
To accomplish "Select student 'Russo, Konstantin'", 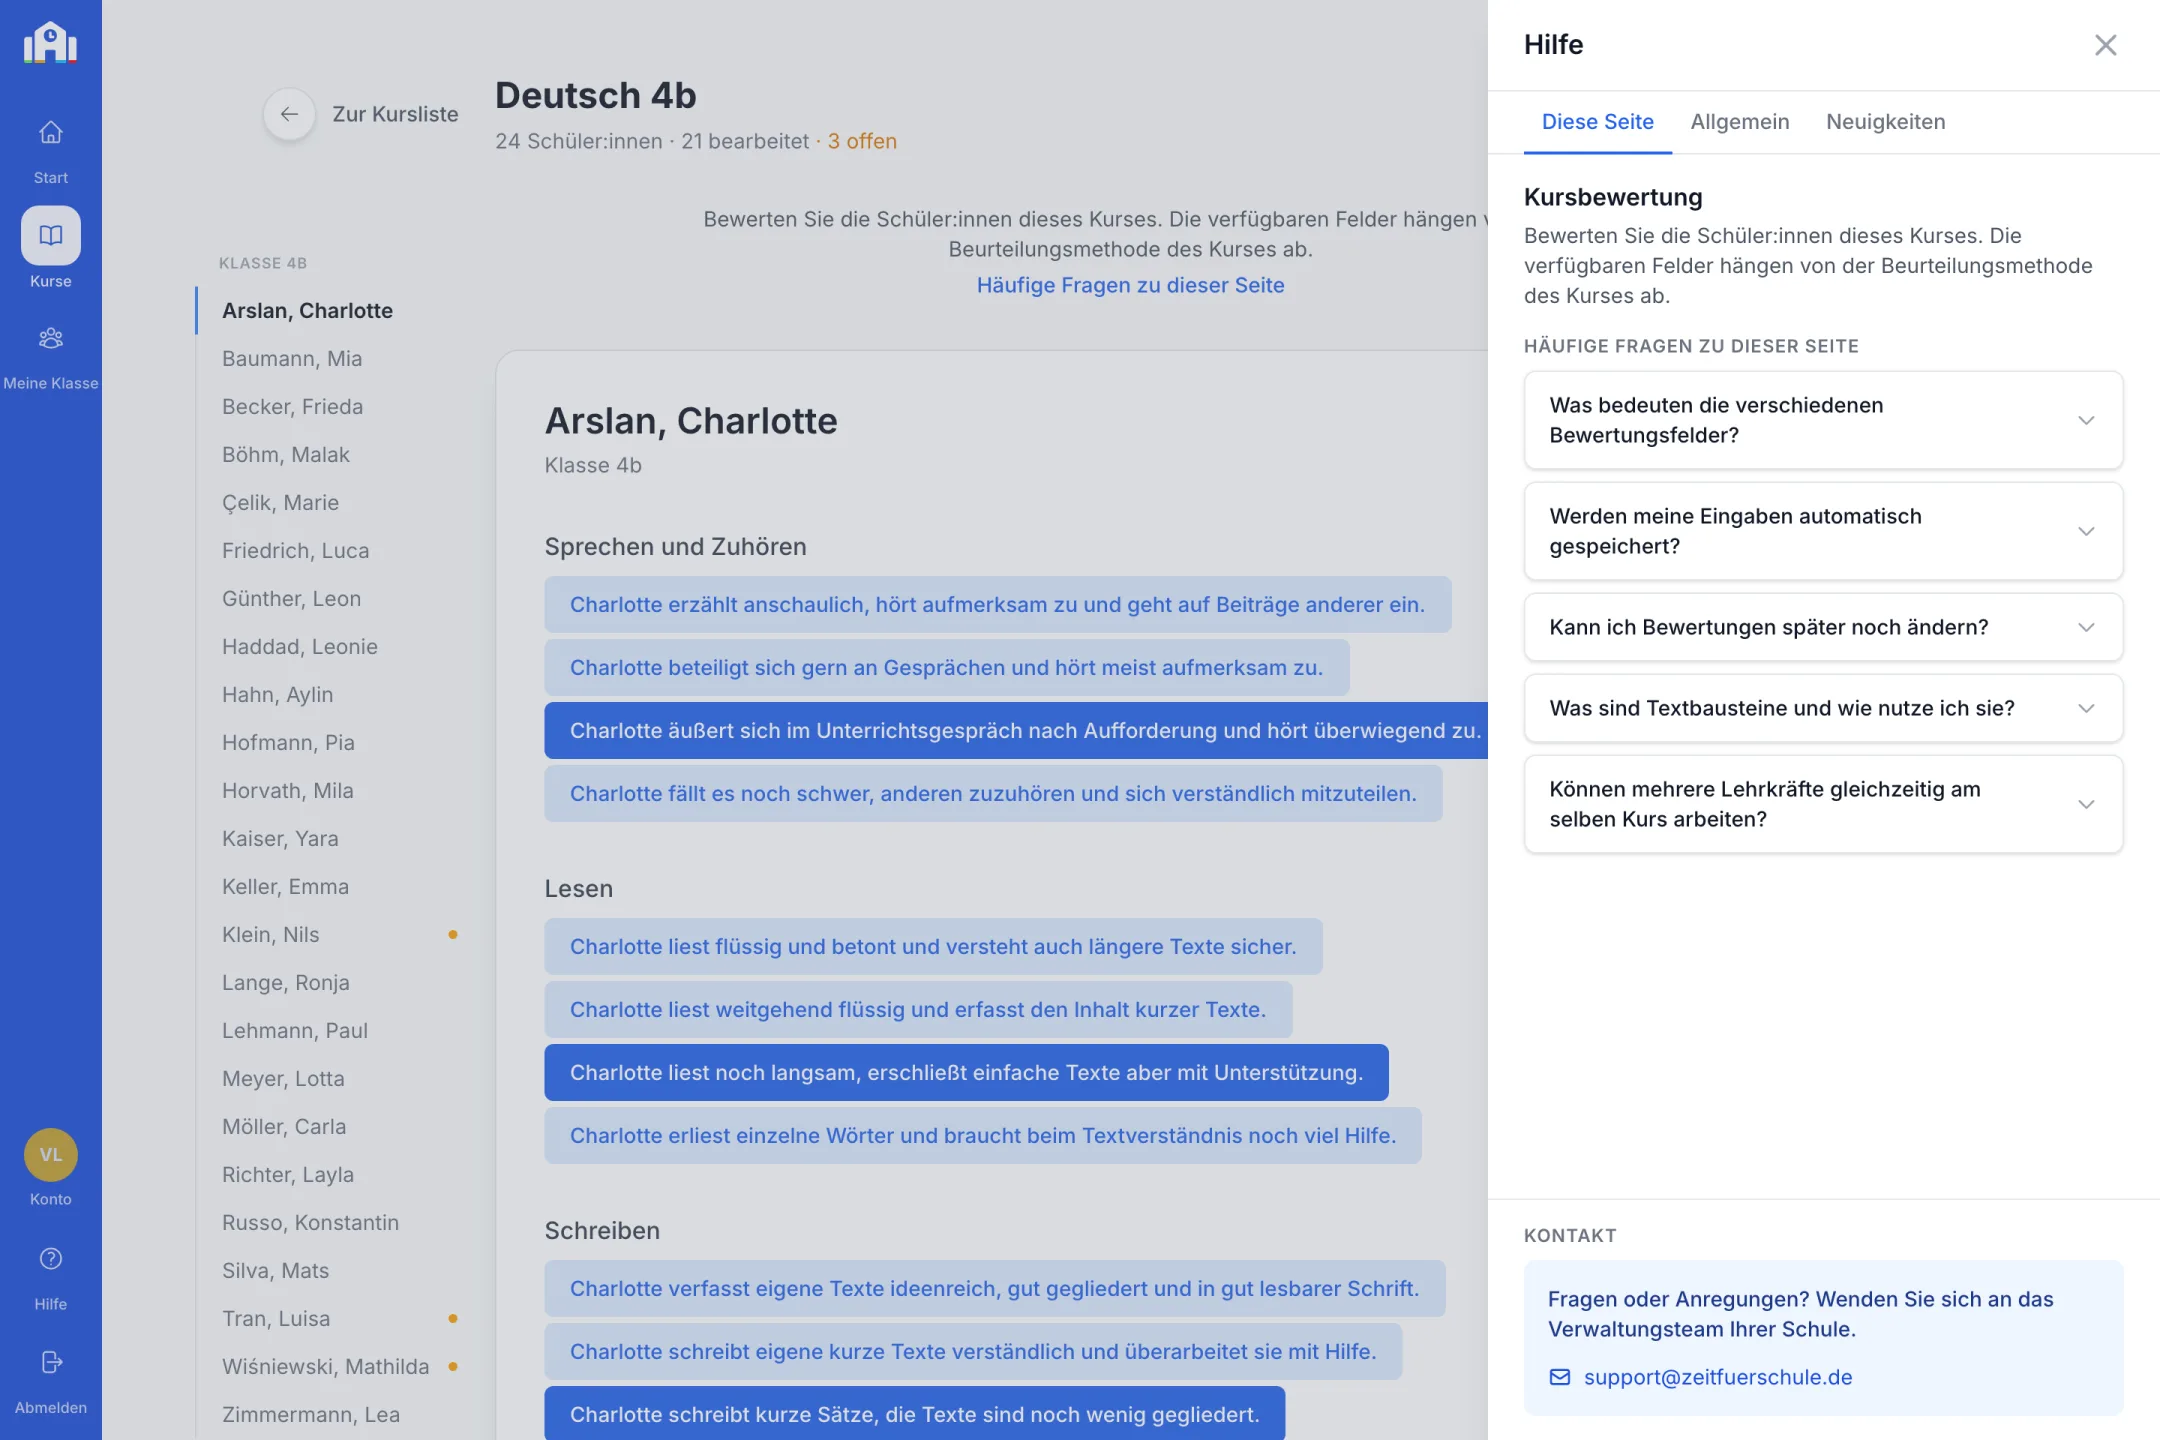I will point(335,1222).
